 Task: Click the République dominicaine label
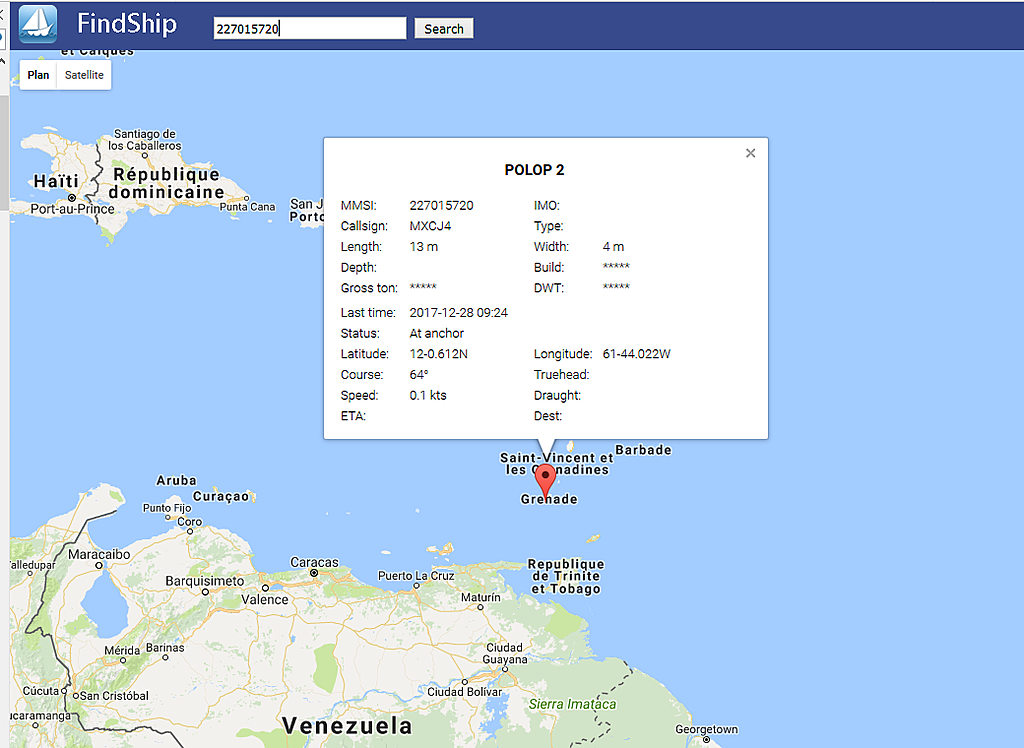(167, 183)
